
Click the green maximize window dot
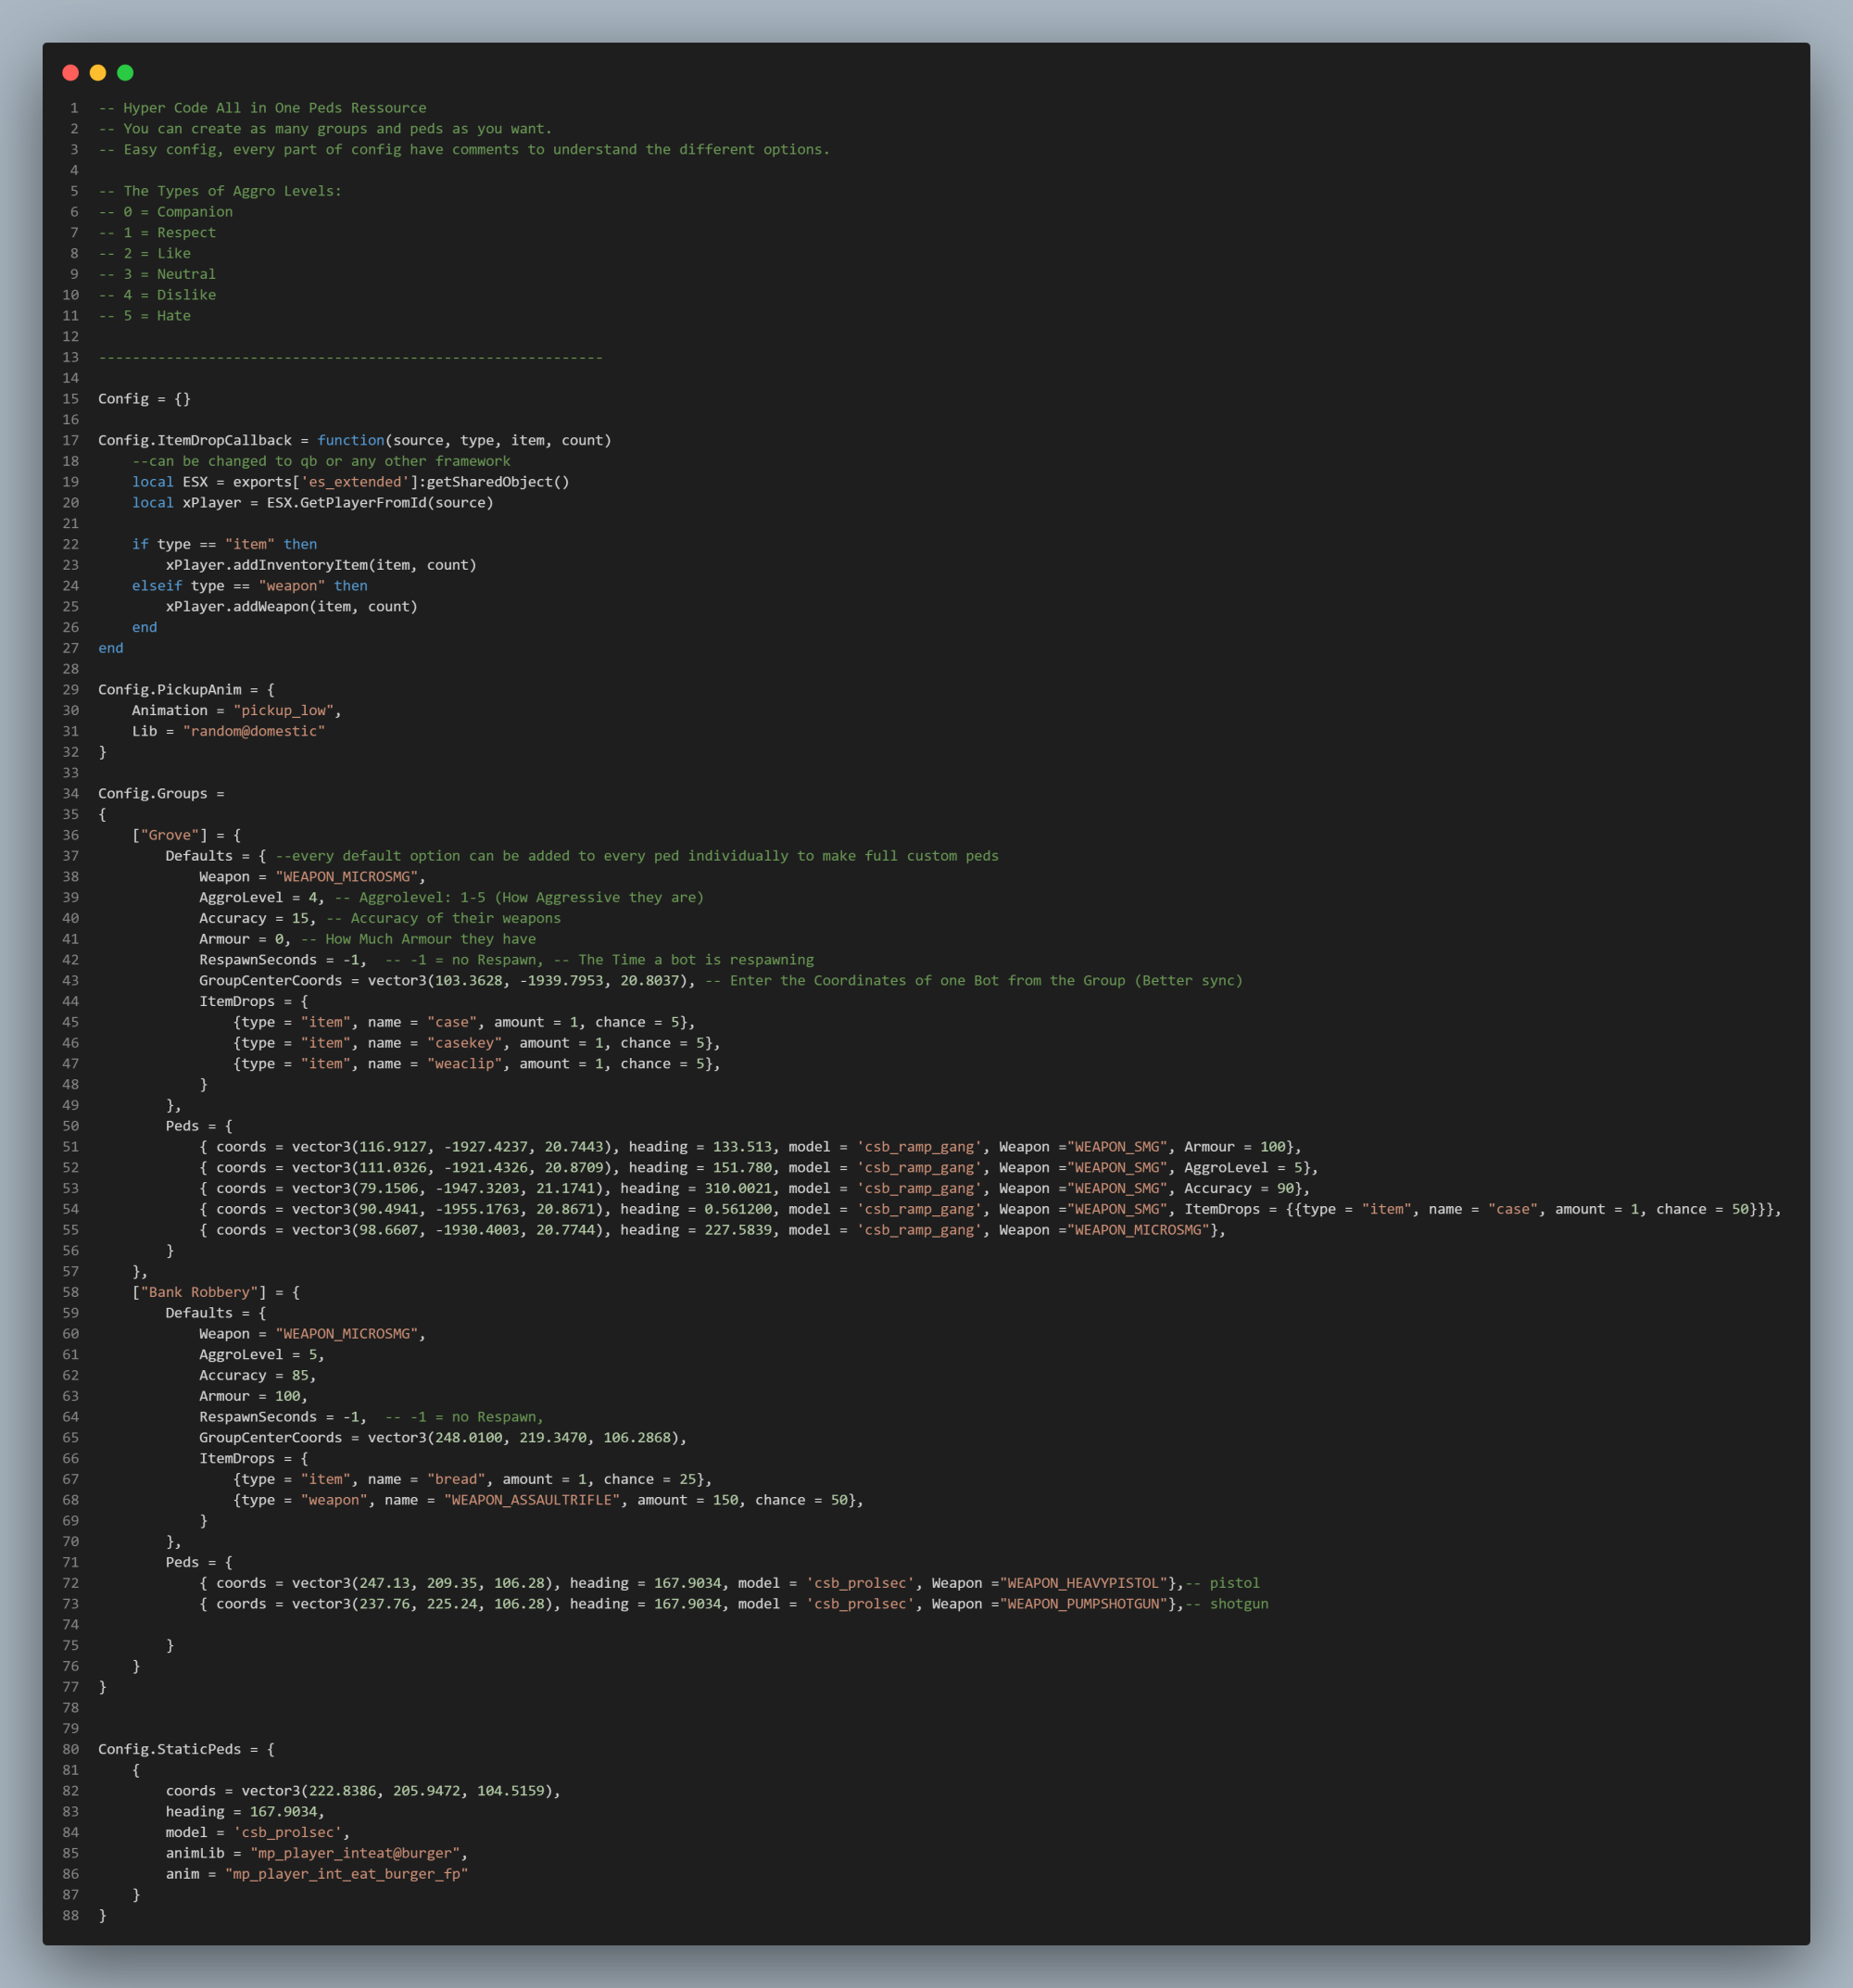(x=125, y=72)
